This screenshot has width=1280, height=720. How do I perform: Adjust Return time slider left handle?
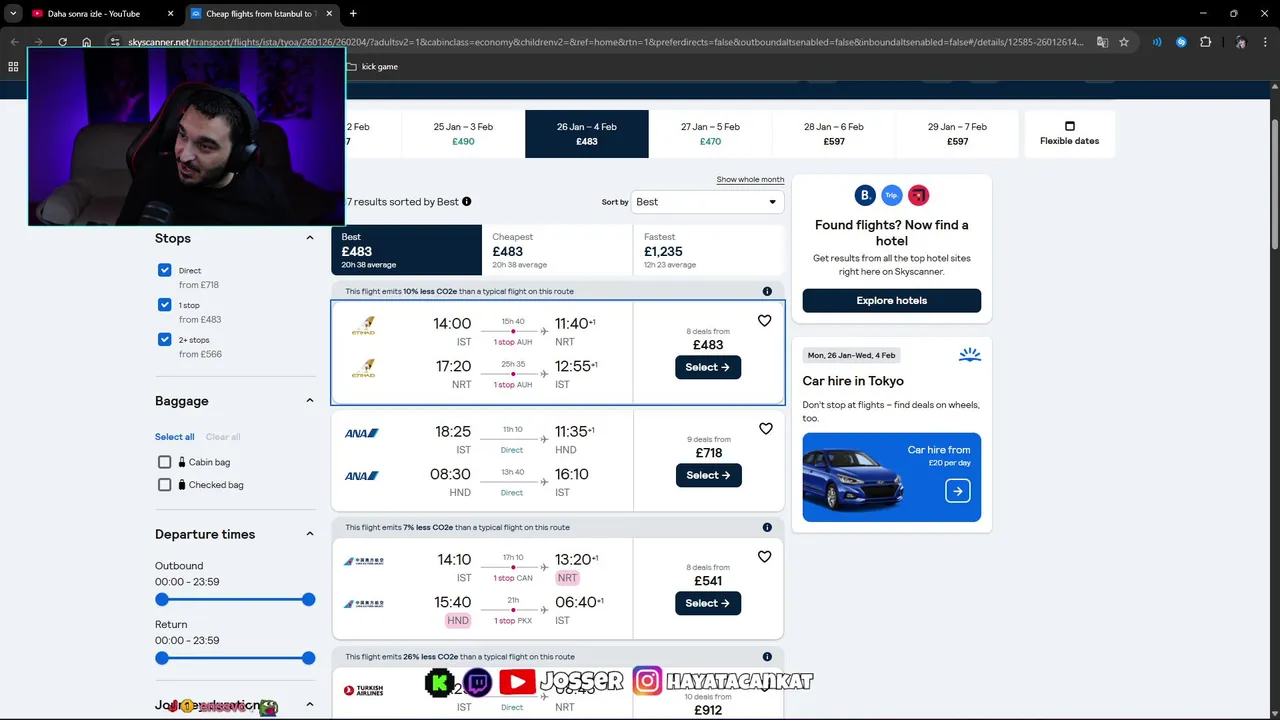[162, 658]
